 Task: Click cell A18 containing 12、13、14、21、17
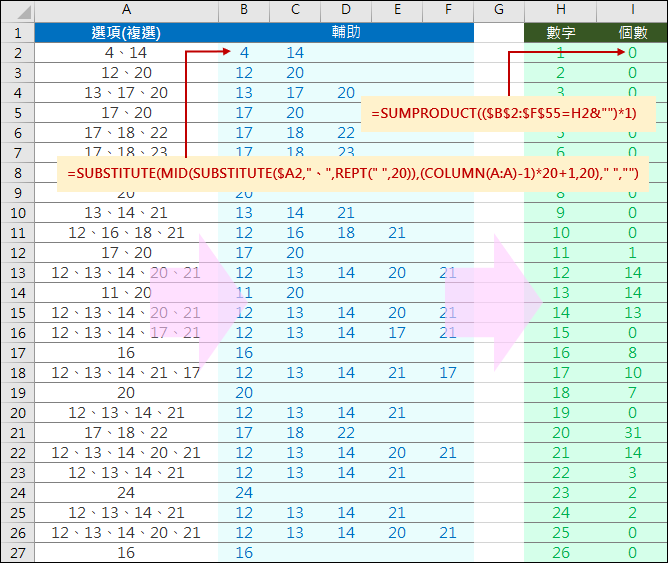126,373
